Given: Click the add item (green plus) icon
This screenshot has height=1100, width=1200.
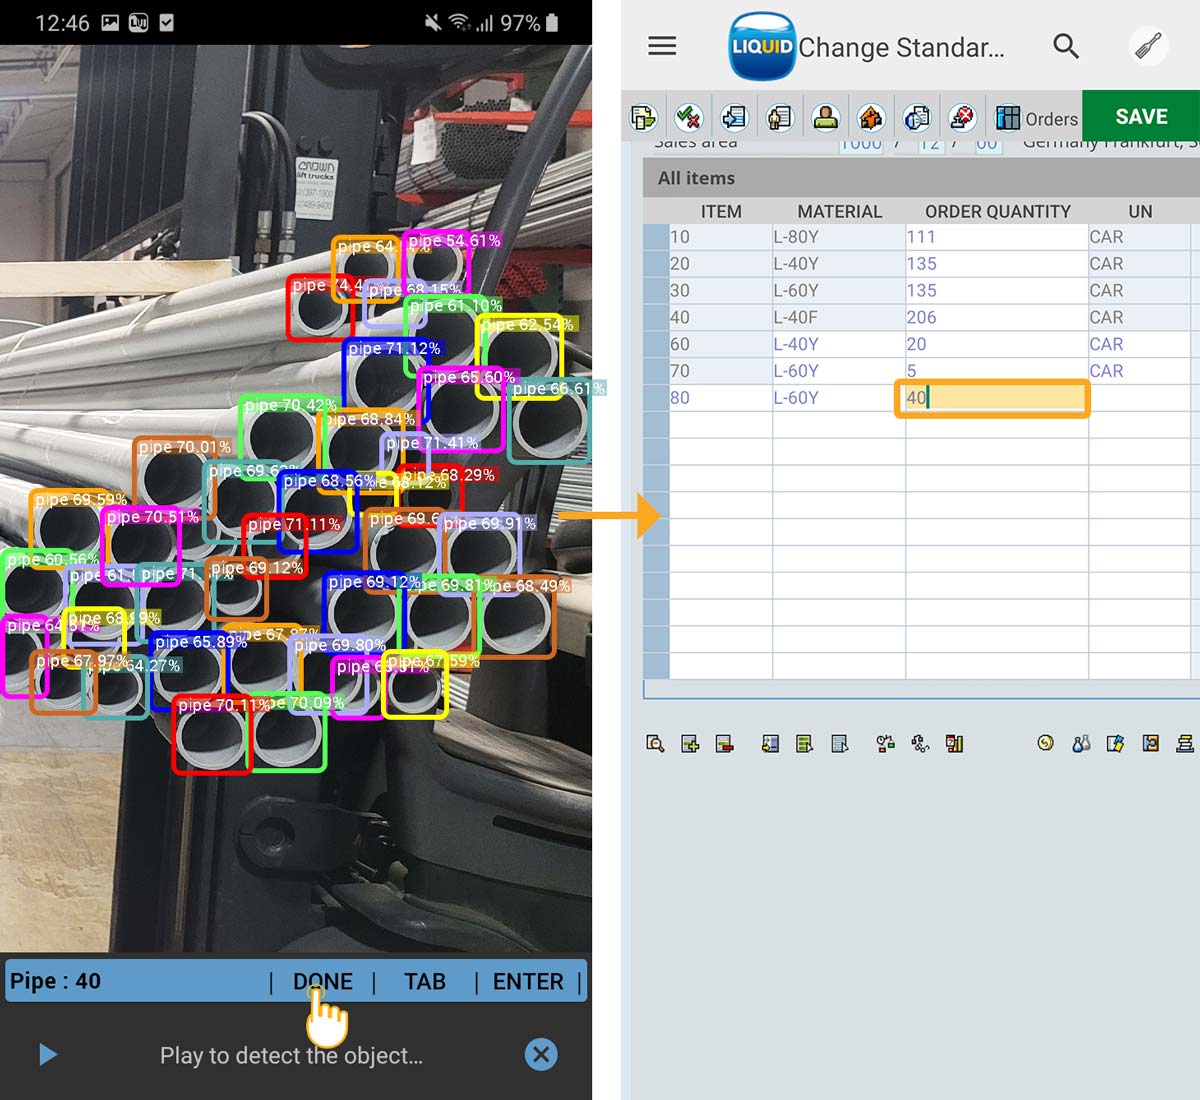Looking at the screenshot, I should coord(690,743).
